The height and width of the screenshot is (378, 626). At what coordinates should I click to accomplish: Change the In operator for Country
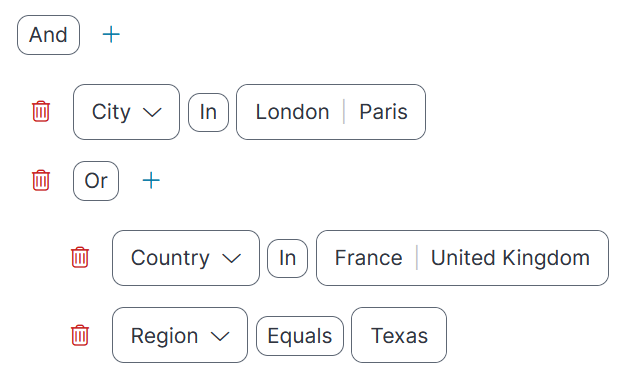click(287, 258)
